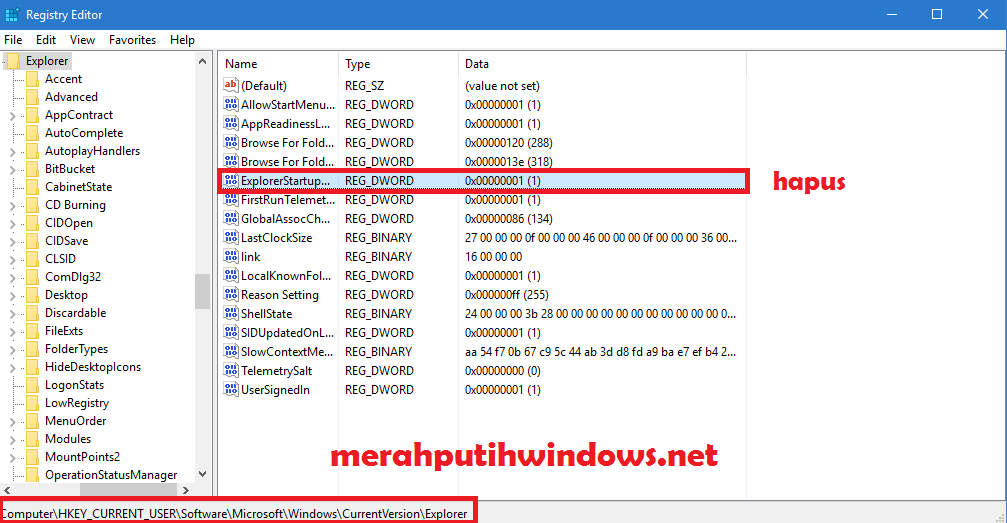Click the Advanced key folder icon
The height and width of the screenshot is (523, 1007).
[33, 97]
